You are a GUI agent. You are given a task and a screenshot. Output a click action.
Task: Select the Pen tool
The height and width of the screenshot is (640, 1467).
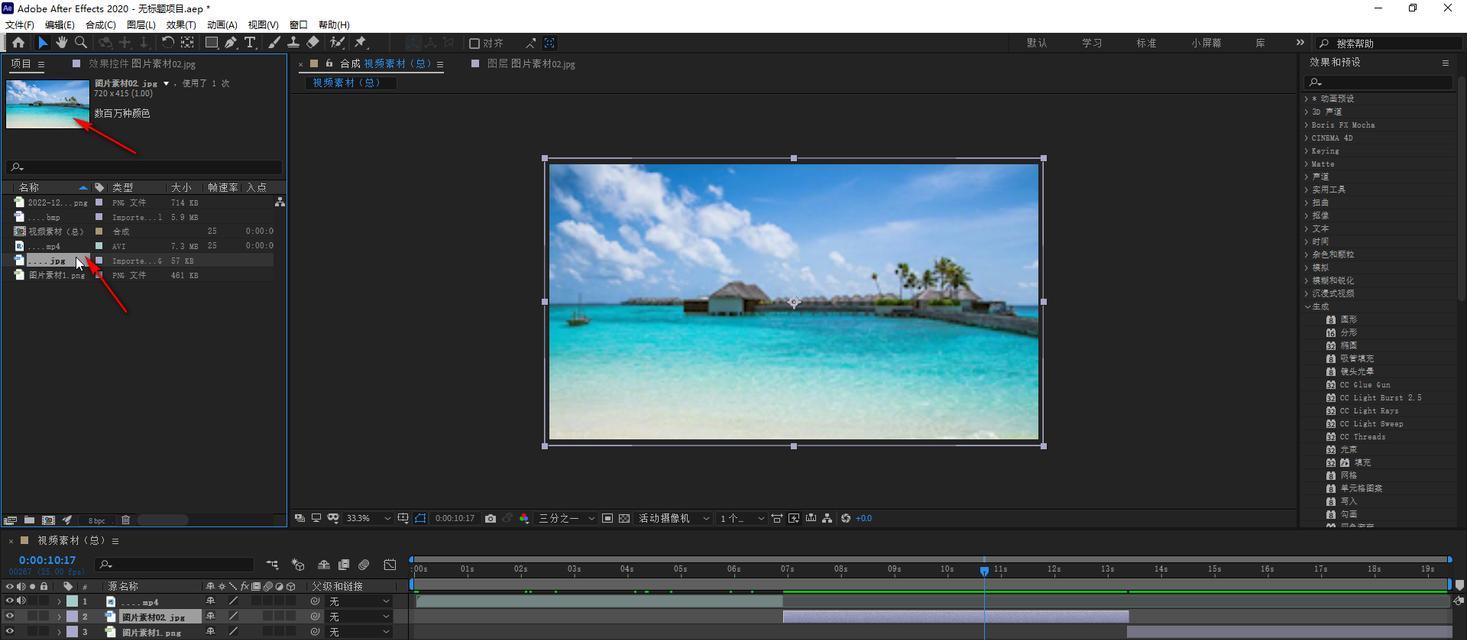(231, 43)
